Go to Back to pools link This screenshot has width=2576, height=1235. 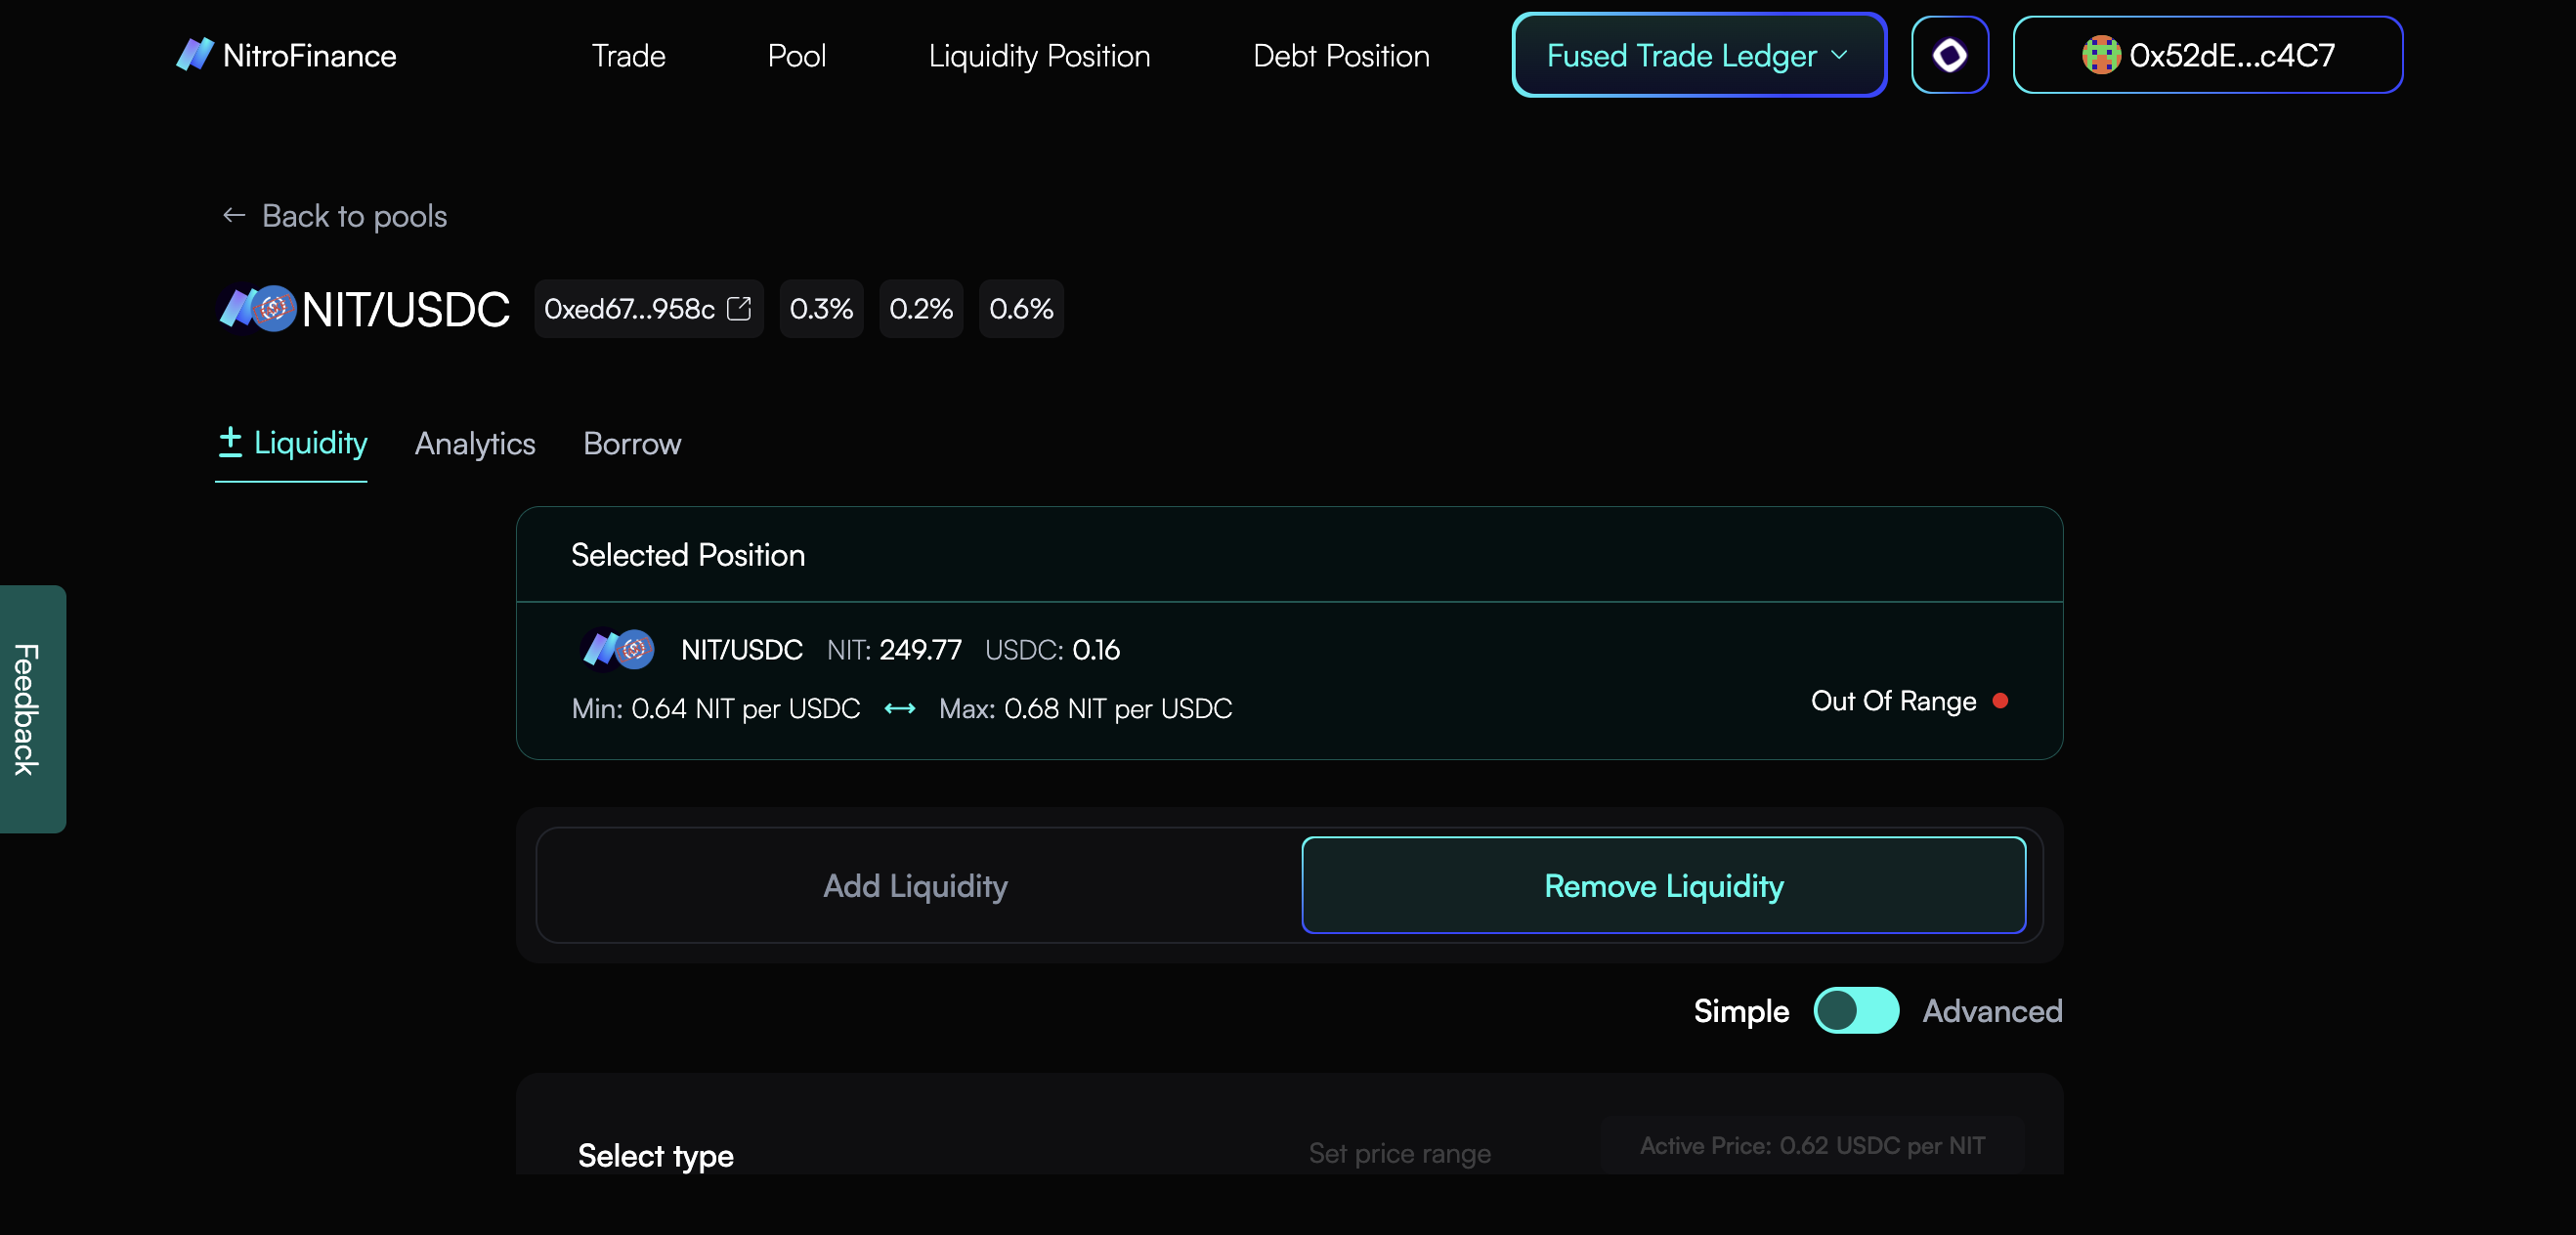coord(354,216)
